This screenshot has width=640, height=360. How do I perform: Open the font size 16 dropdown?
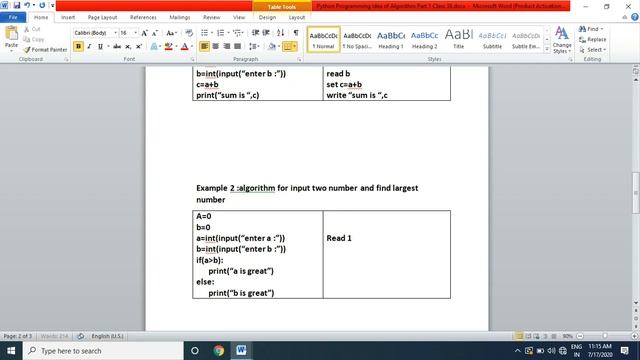[136, 33]
